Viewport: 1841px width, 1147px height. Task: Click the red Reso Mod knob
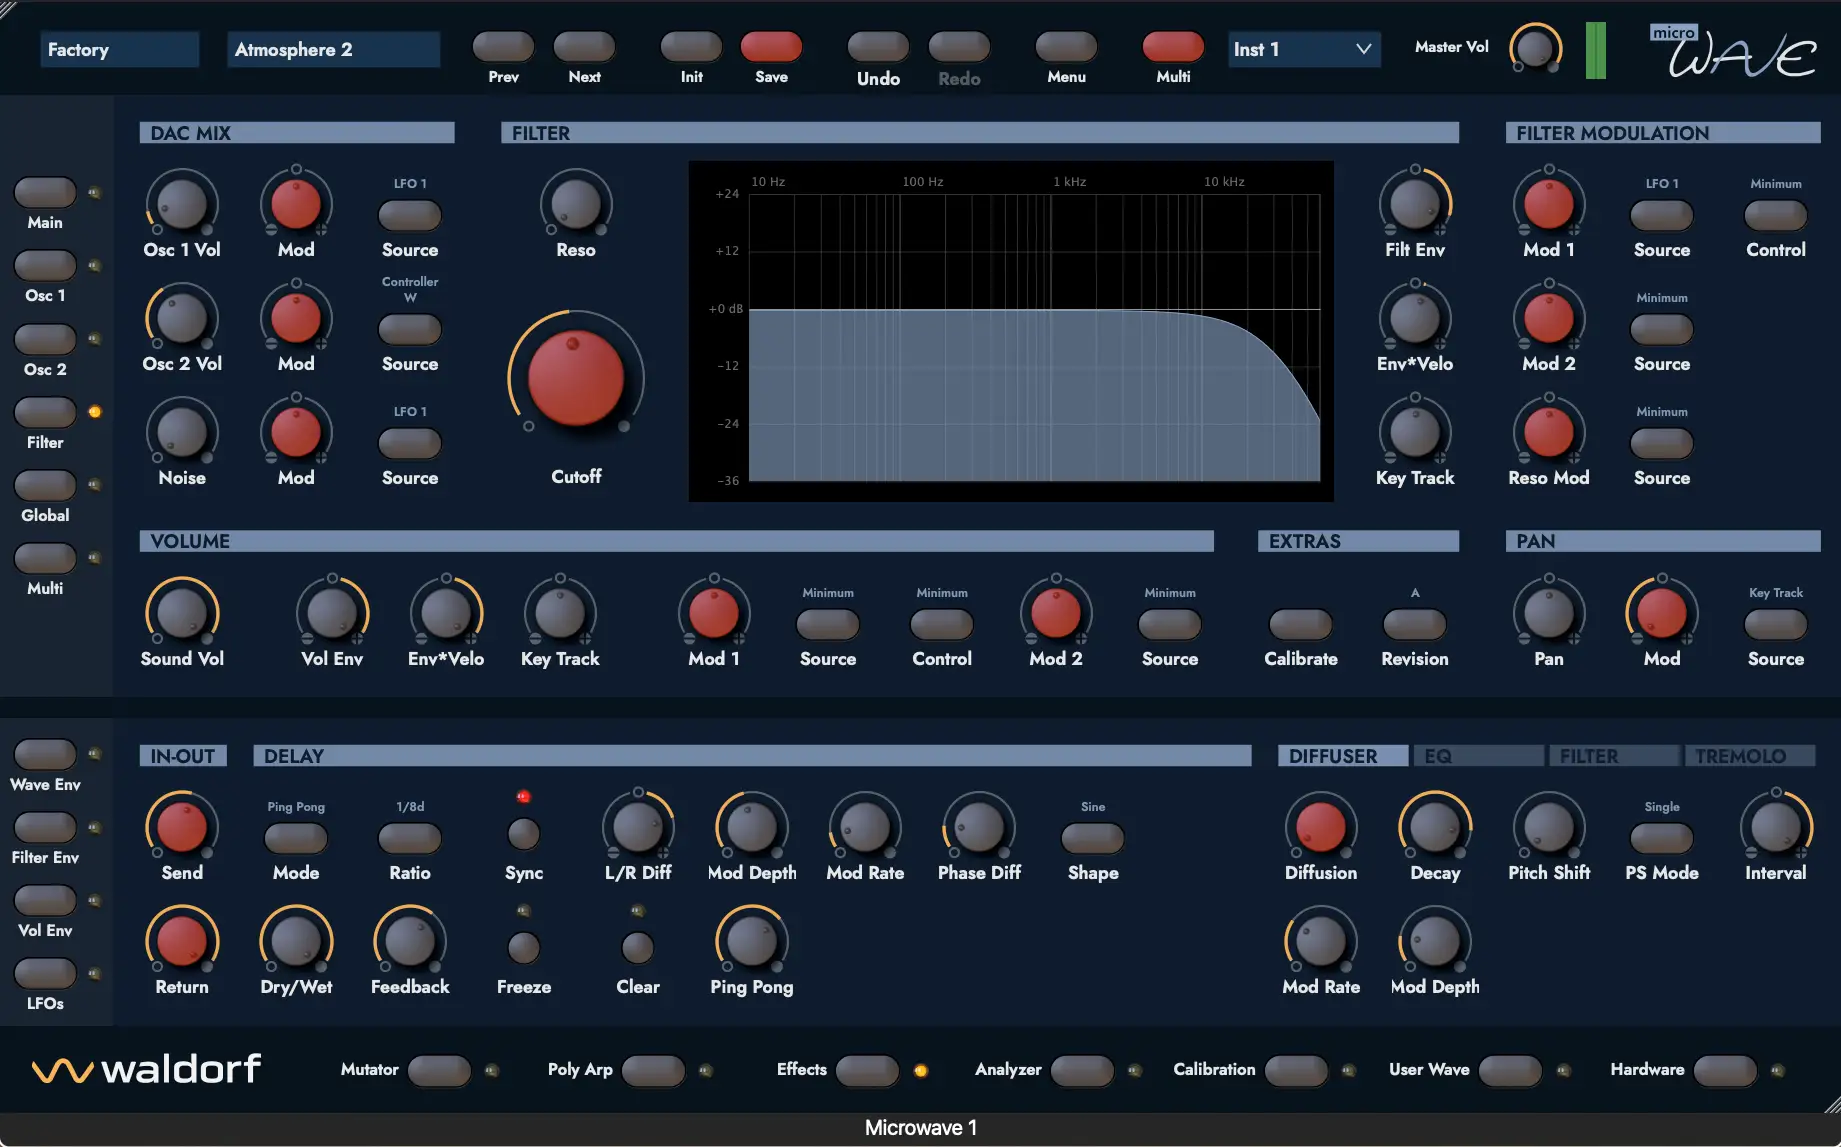pos(1549,432)
